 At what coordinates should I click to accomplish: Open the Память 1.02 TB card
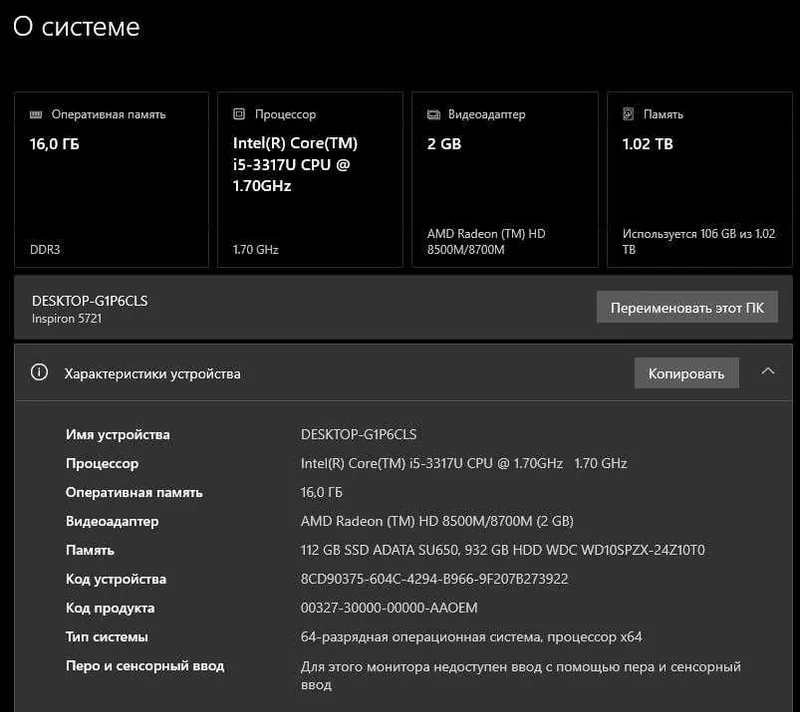coord(699,180)
